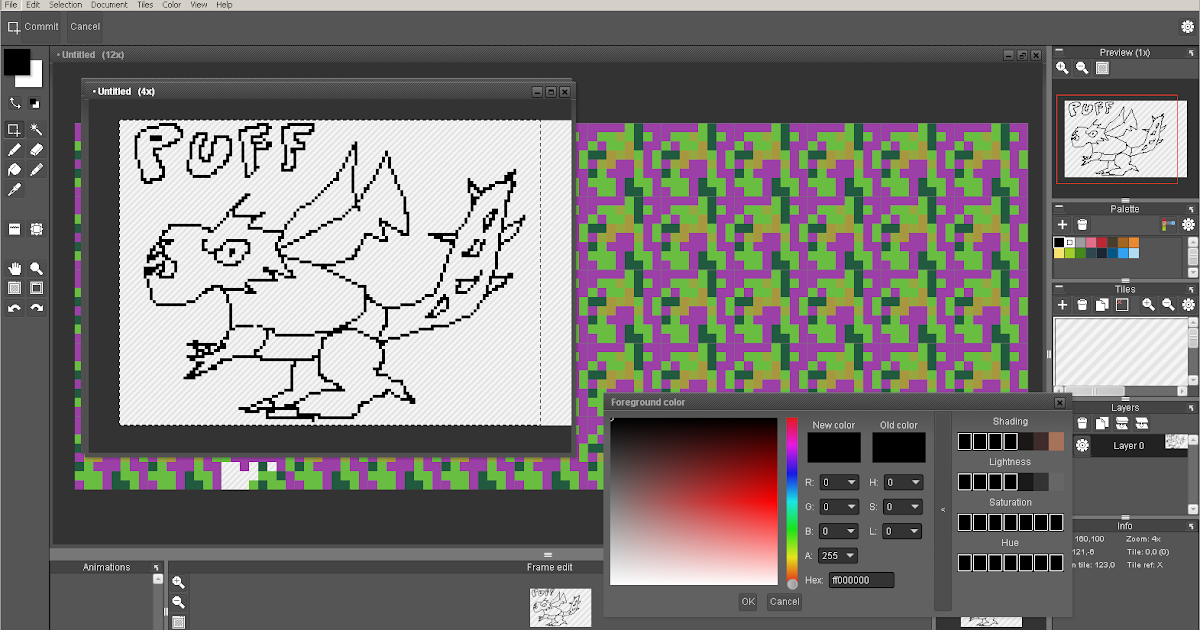1200x630 pixels.
Task: Select the Bucket fill tool
Action: coord(14,170)
